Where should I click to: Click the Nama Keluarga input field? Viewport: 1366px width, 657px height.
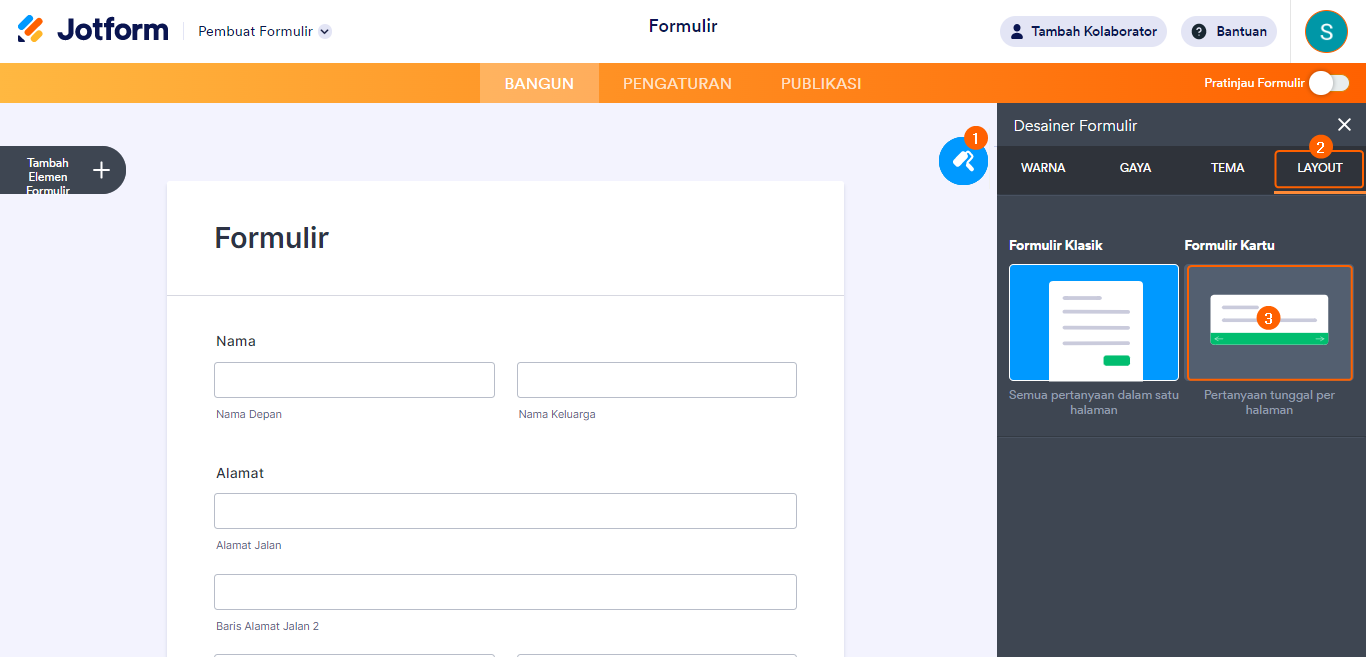[x=657, y=380]
